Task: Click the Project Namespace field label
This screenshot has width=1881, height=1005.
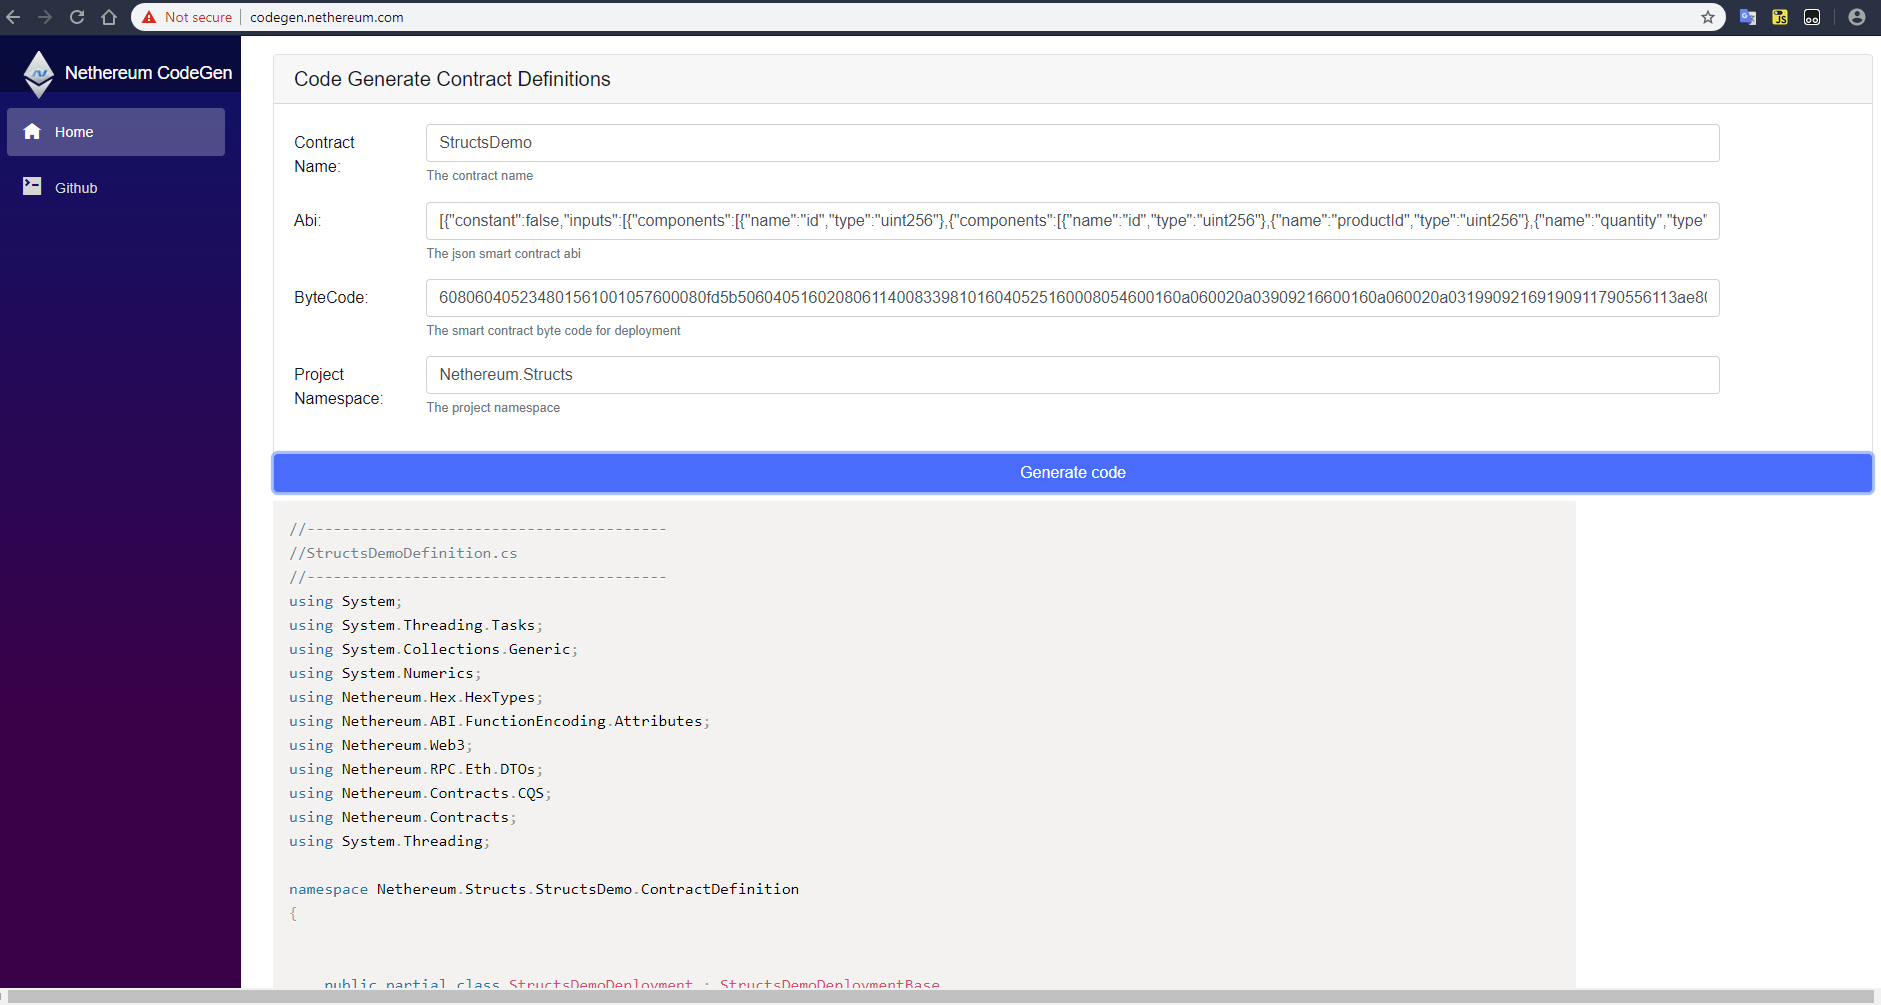Action: point(338,387)
